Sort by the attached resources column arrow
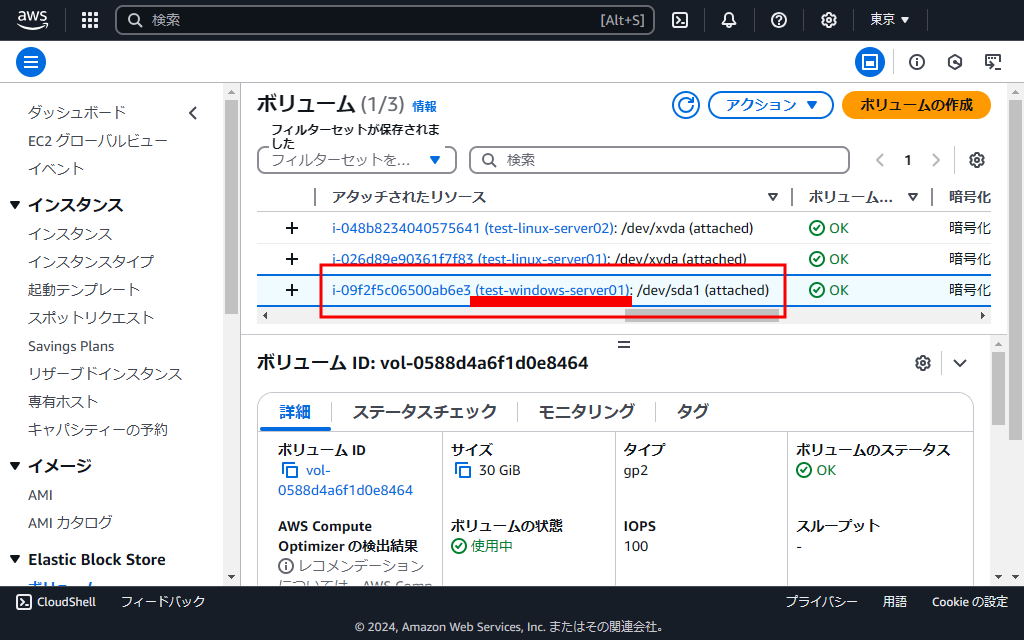This screenshot has width=1024, height=640. click(773, 197)
